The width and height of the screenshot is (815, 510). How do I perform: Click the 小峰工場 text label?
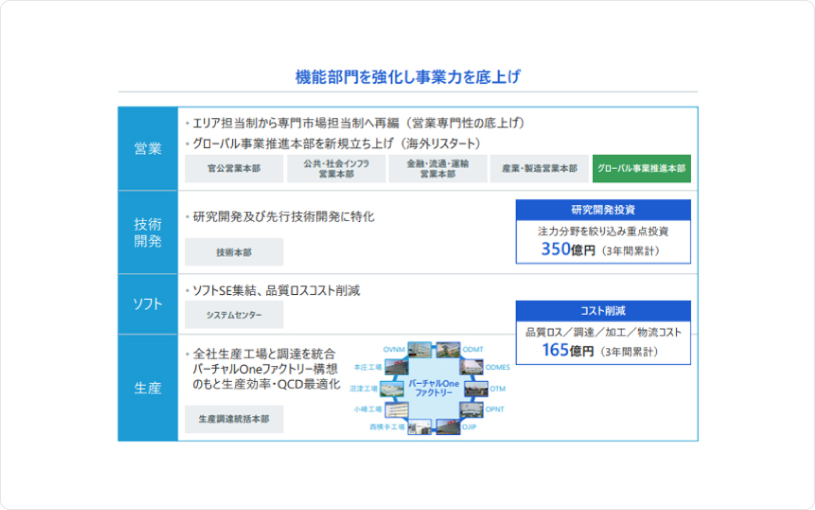[368, 409]
